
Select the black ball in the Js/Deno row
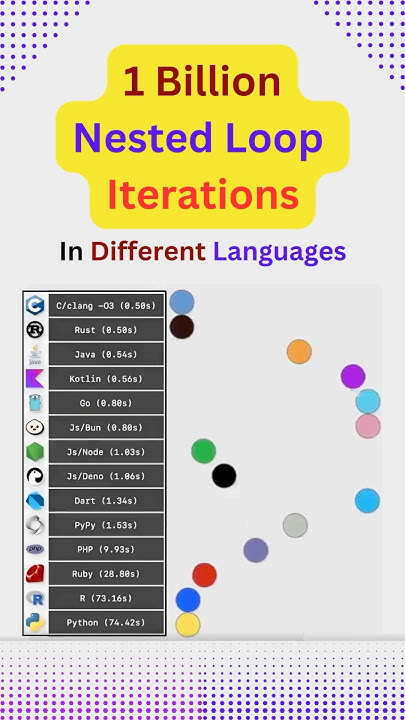(224, 475)
